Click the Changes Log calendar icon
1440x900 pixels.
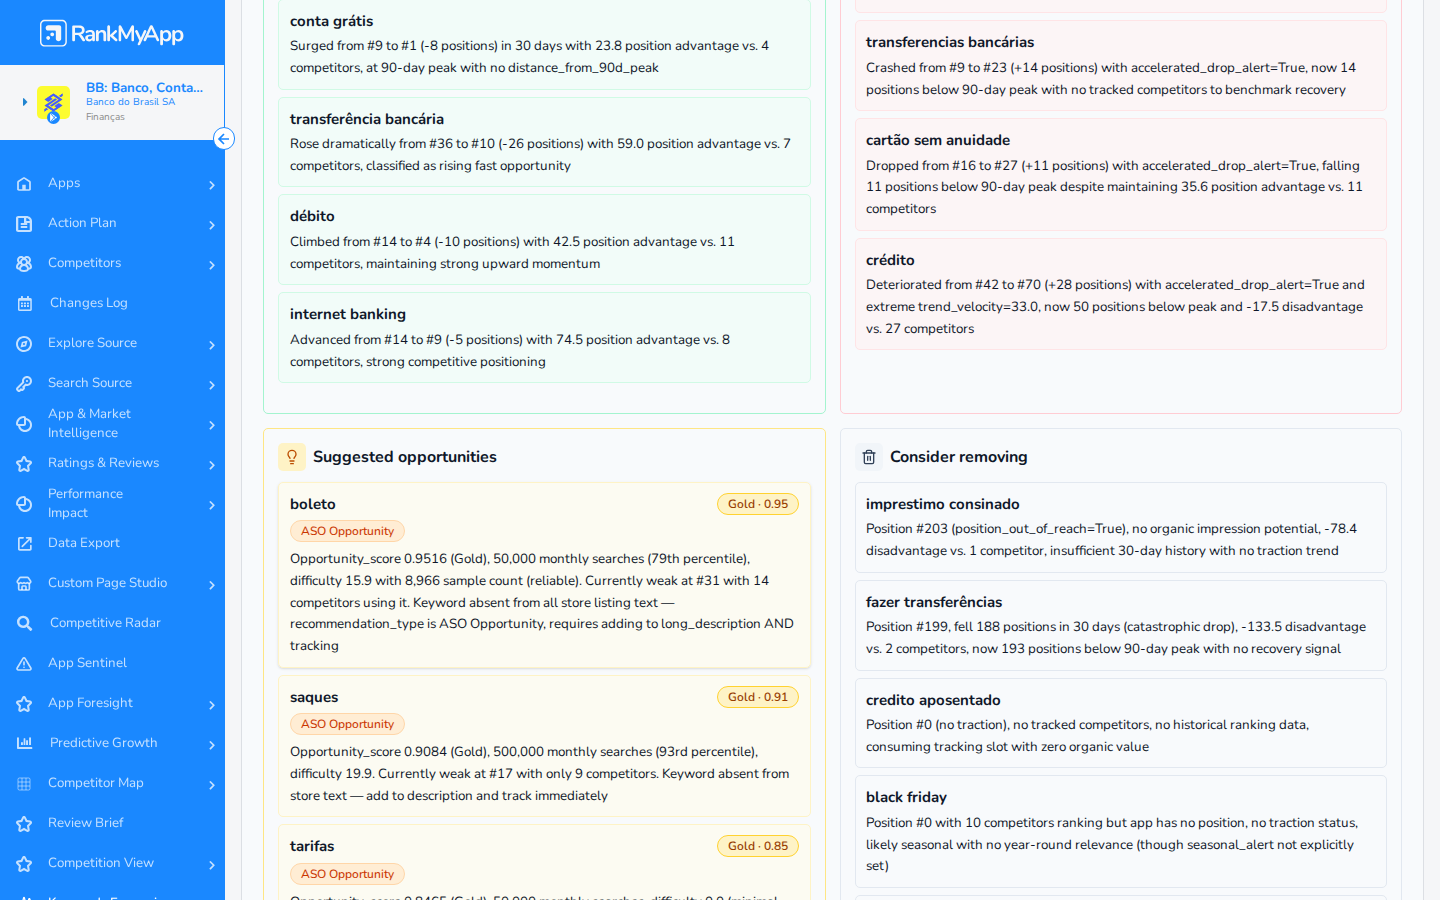pyautogui.click(x=24, y=303)
